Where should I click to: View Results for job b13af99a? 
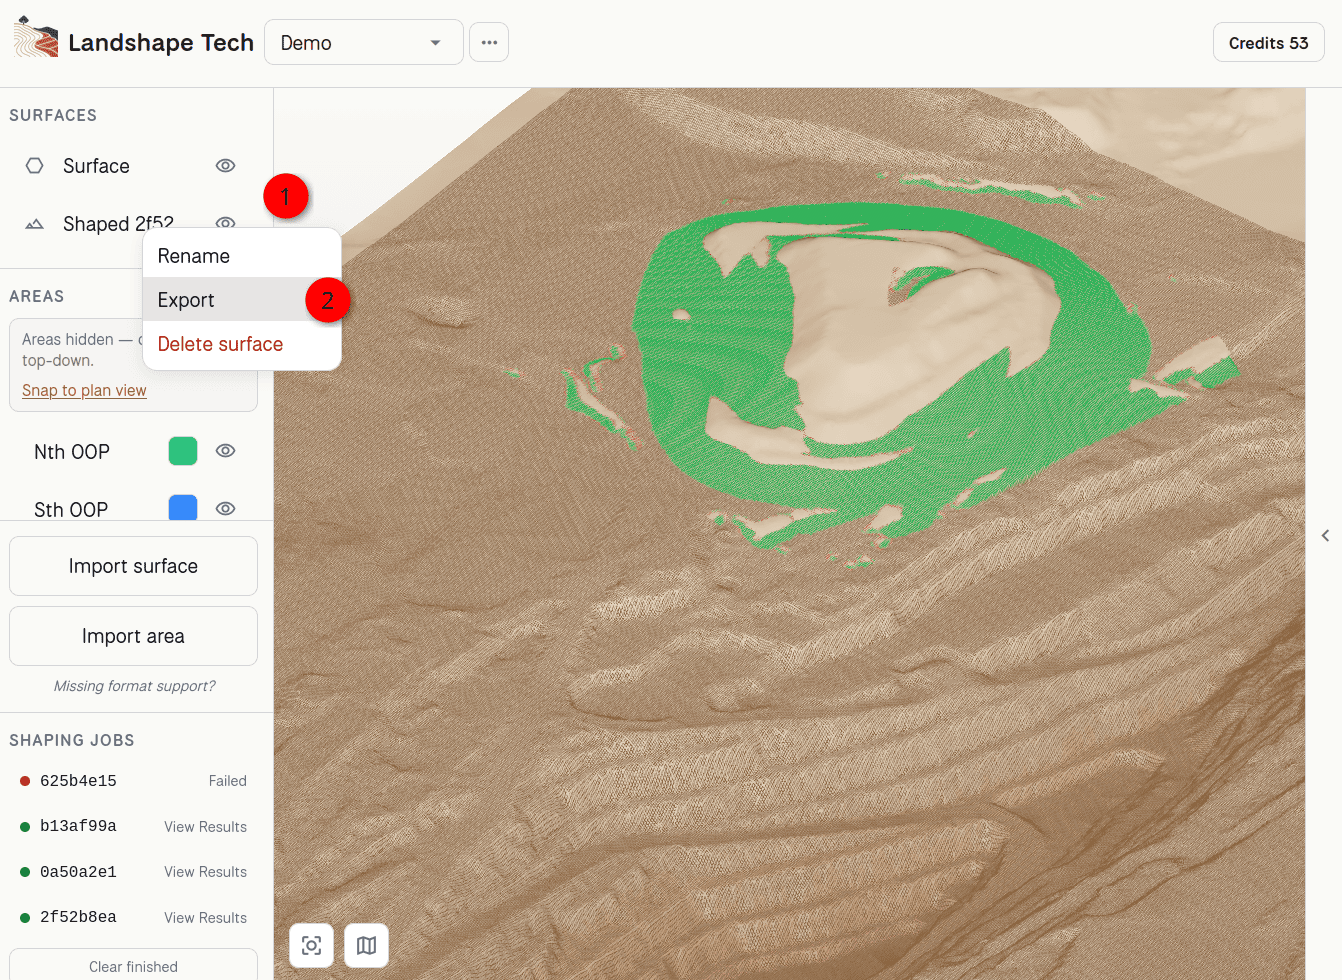pos(205,827)
